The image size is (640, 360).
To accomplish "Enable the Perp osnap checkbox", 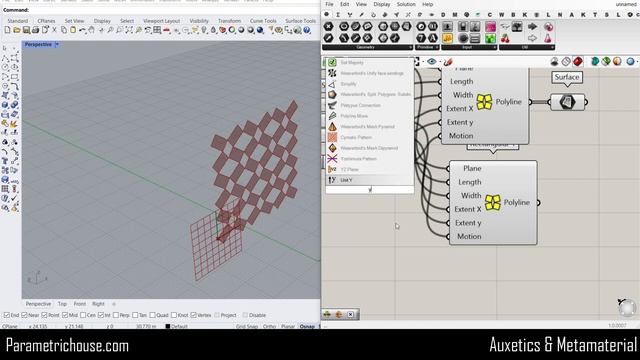I will 116,315.
